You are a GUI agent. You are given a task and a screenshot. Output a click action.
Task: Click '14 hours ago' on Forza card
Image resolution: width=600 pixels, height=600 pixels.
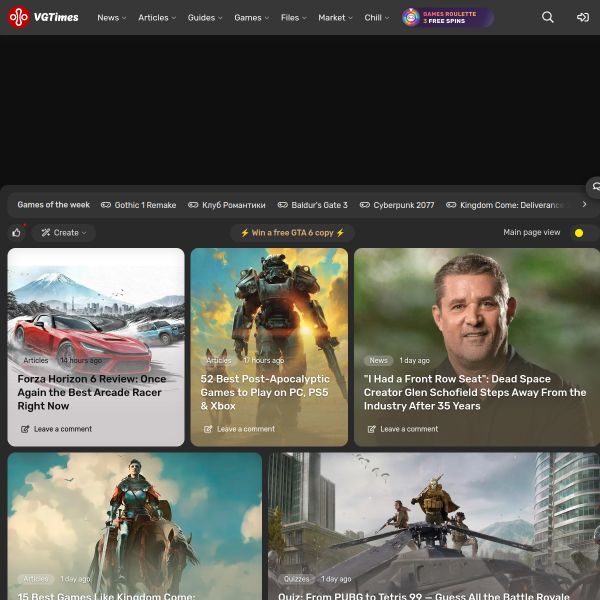tap(81, 360)
